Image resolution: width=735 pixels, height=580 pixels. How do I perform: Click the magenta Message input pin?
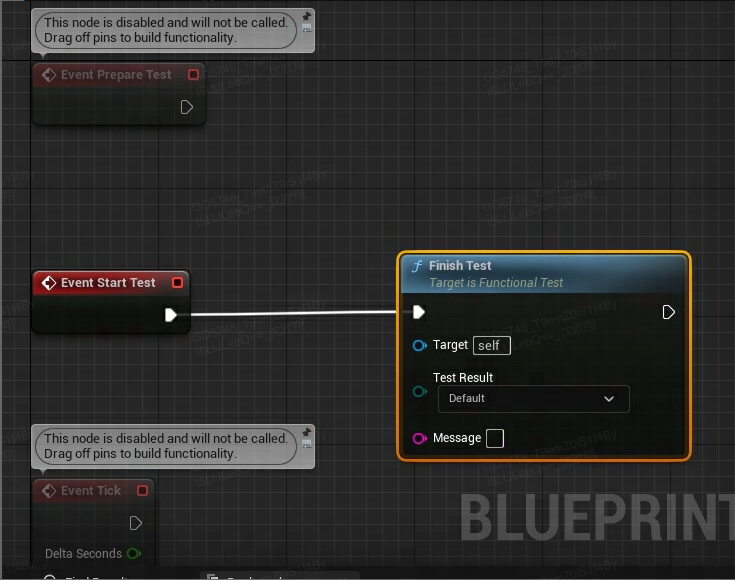coord(420,438)
